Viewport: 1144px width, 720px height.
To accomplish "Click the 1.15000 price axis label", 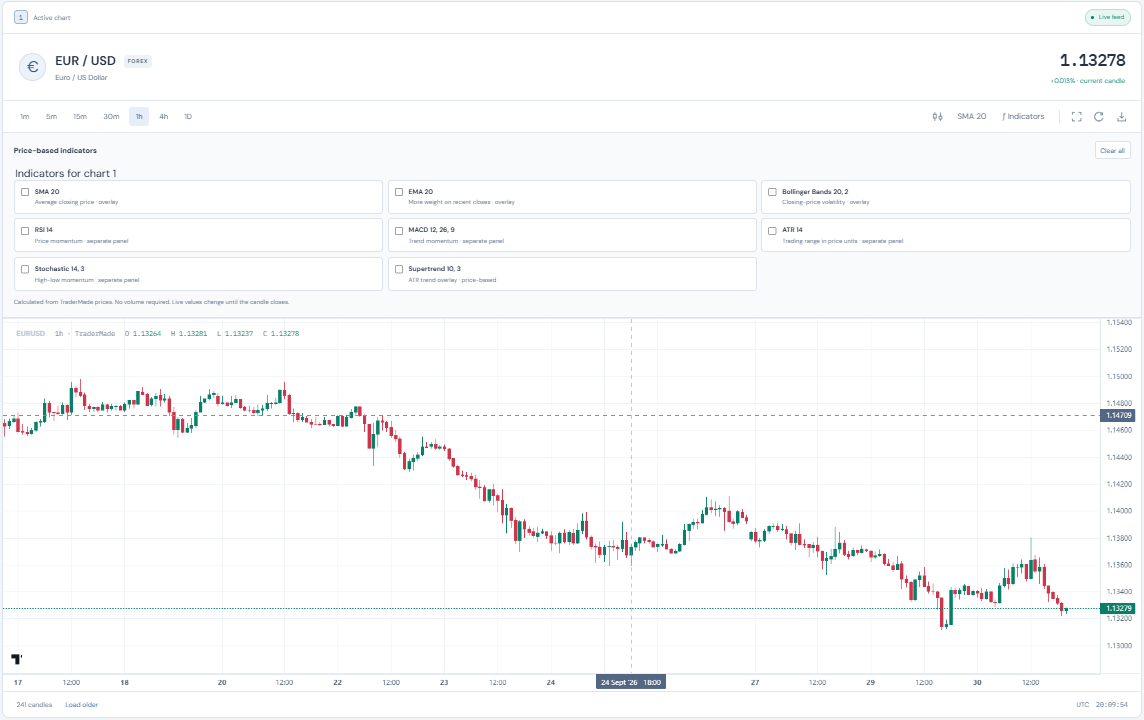I will coord(1119,376).
